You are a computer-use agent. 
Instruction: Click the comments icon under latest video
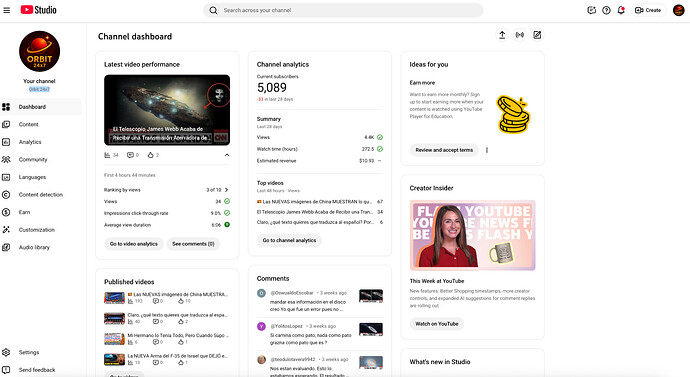coord(130,155)
